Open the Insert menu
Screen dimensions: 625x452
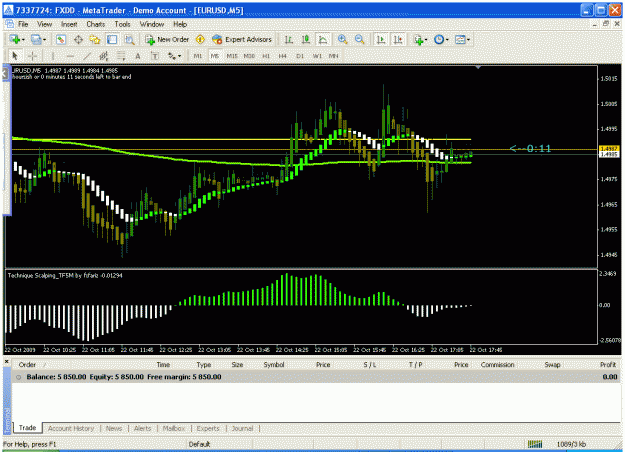[x=69, y=24]
